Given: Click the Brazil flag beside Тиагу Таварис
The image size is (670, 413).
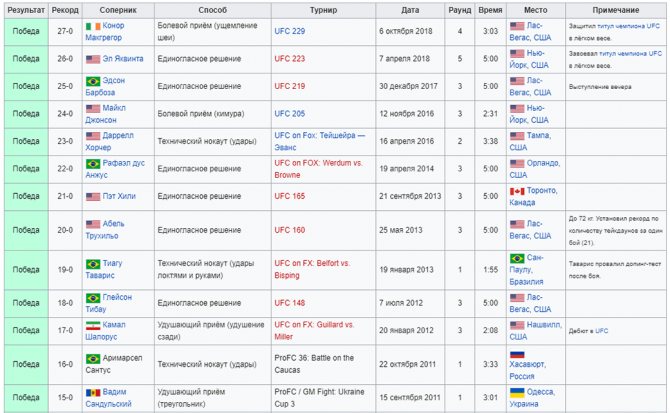Looking at the screenshot, I should 93,264.
